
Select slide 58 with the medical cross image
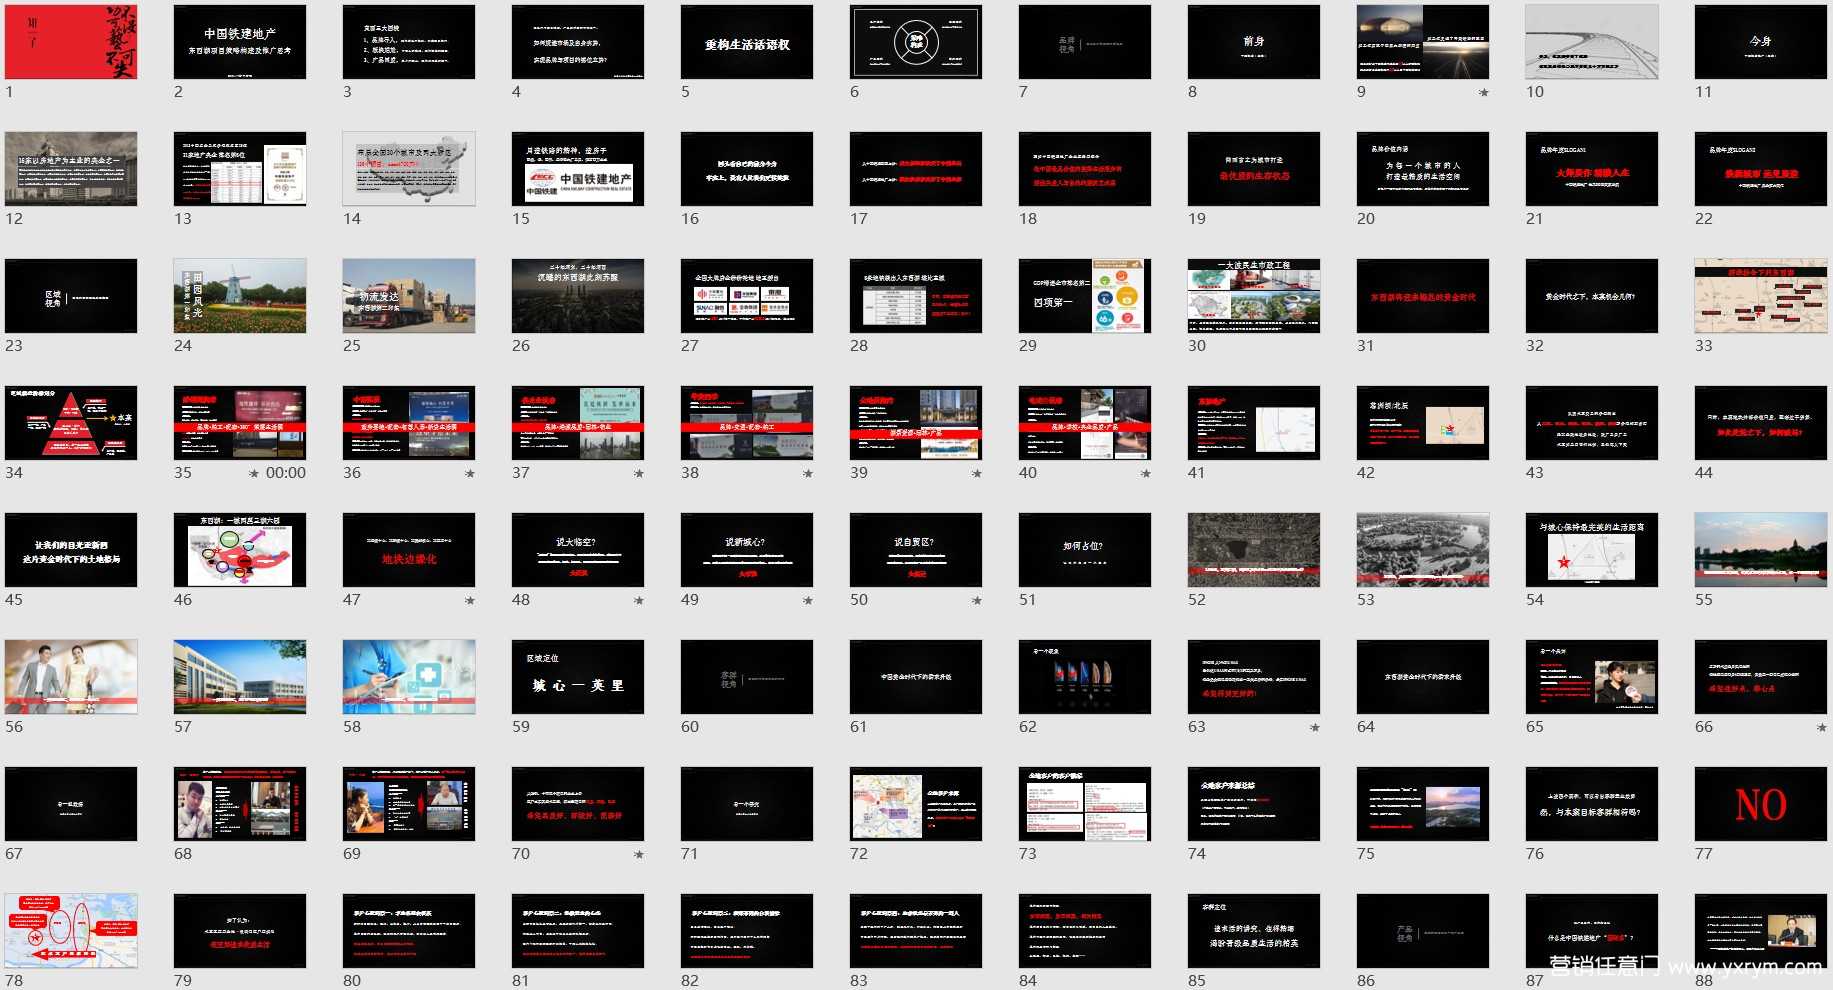(409, 677)
